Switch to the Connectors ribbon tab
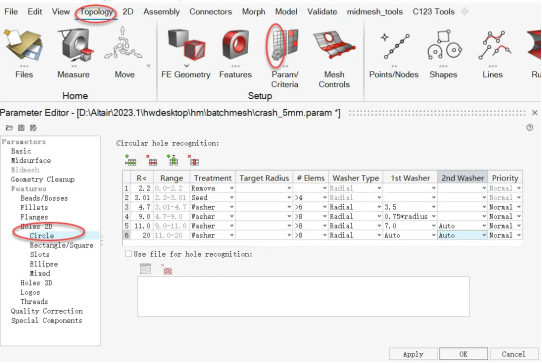Screen dimensions: 542x363 pyautogui.click(x=211, y=12)
